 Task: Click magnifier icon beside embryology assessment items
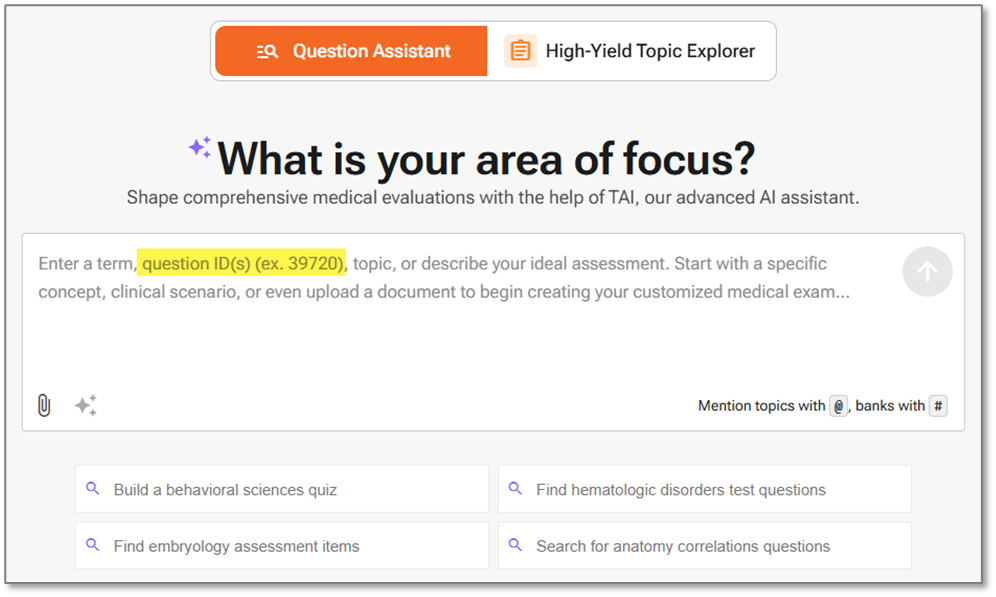click(x=93, y=545)
